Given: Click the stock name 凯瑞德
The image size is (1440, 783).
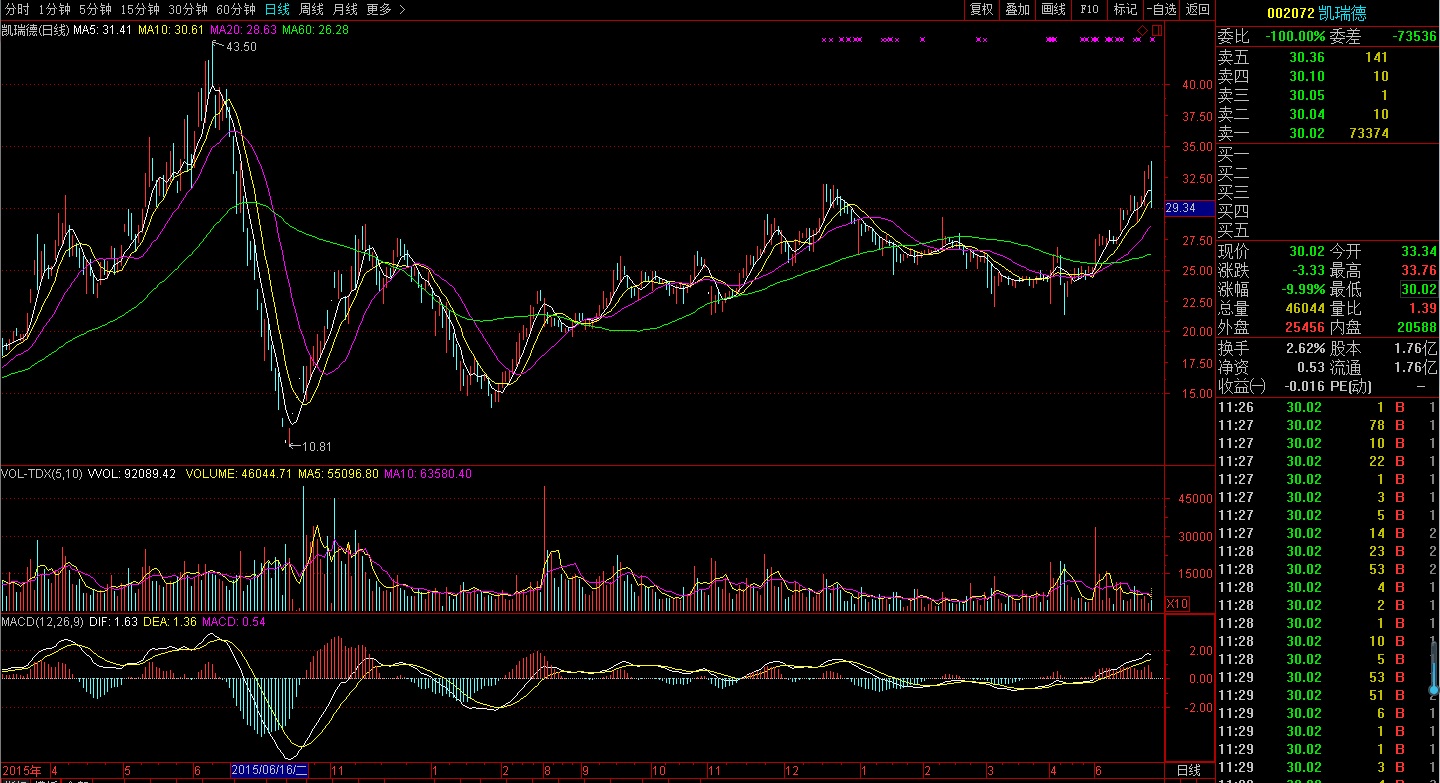Looking at the screenshot, I should click(x=1342, y=13).
